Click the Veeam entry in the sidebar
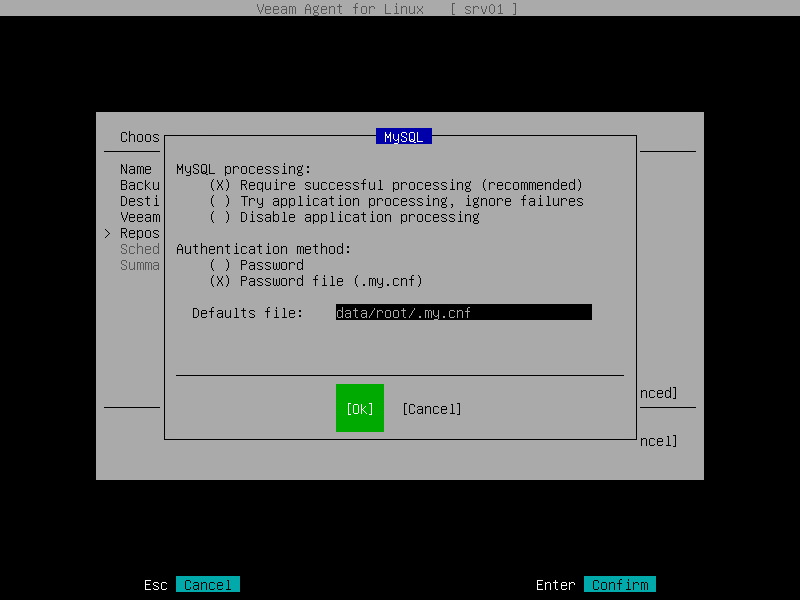 tap(139, 217)
